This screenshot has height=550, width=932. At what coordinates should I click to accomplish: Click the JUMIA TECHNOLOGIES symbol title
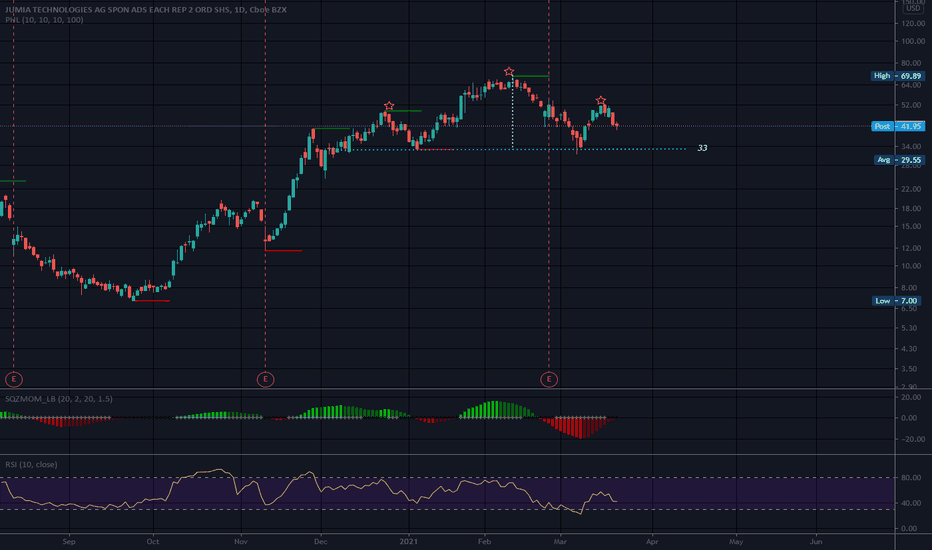click(x=146, y=10)
